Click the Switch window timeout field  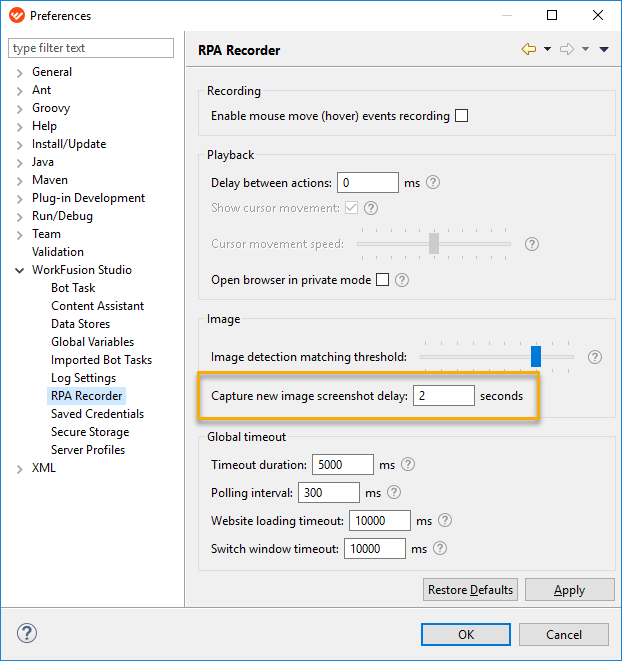click(x=374, y=548)
